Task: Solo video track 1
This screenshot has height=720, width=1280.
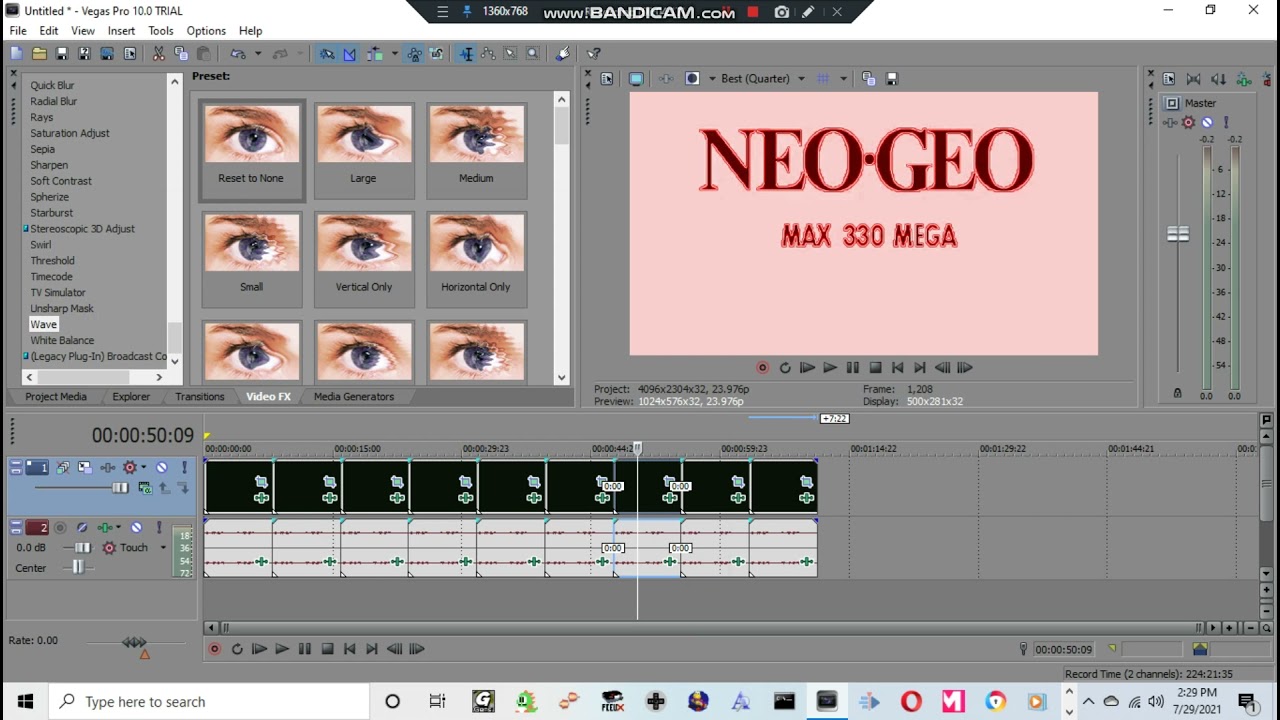Action: (183, 468)
